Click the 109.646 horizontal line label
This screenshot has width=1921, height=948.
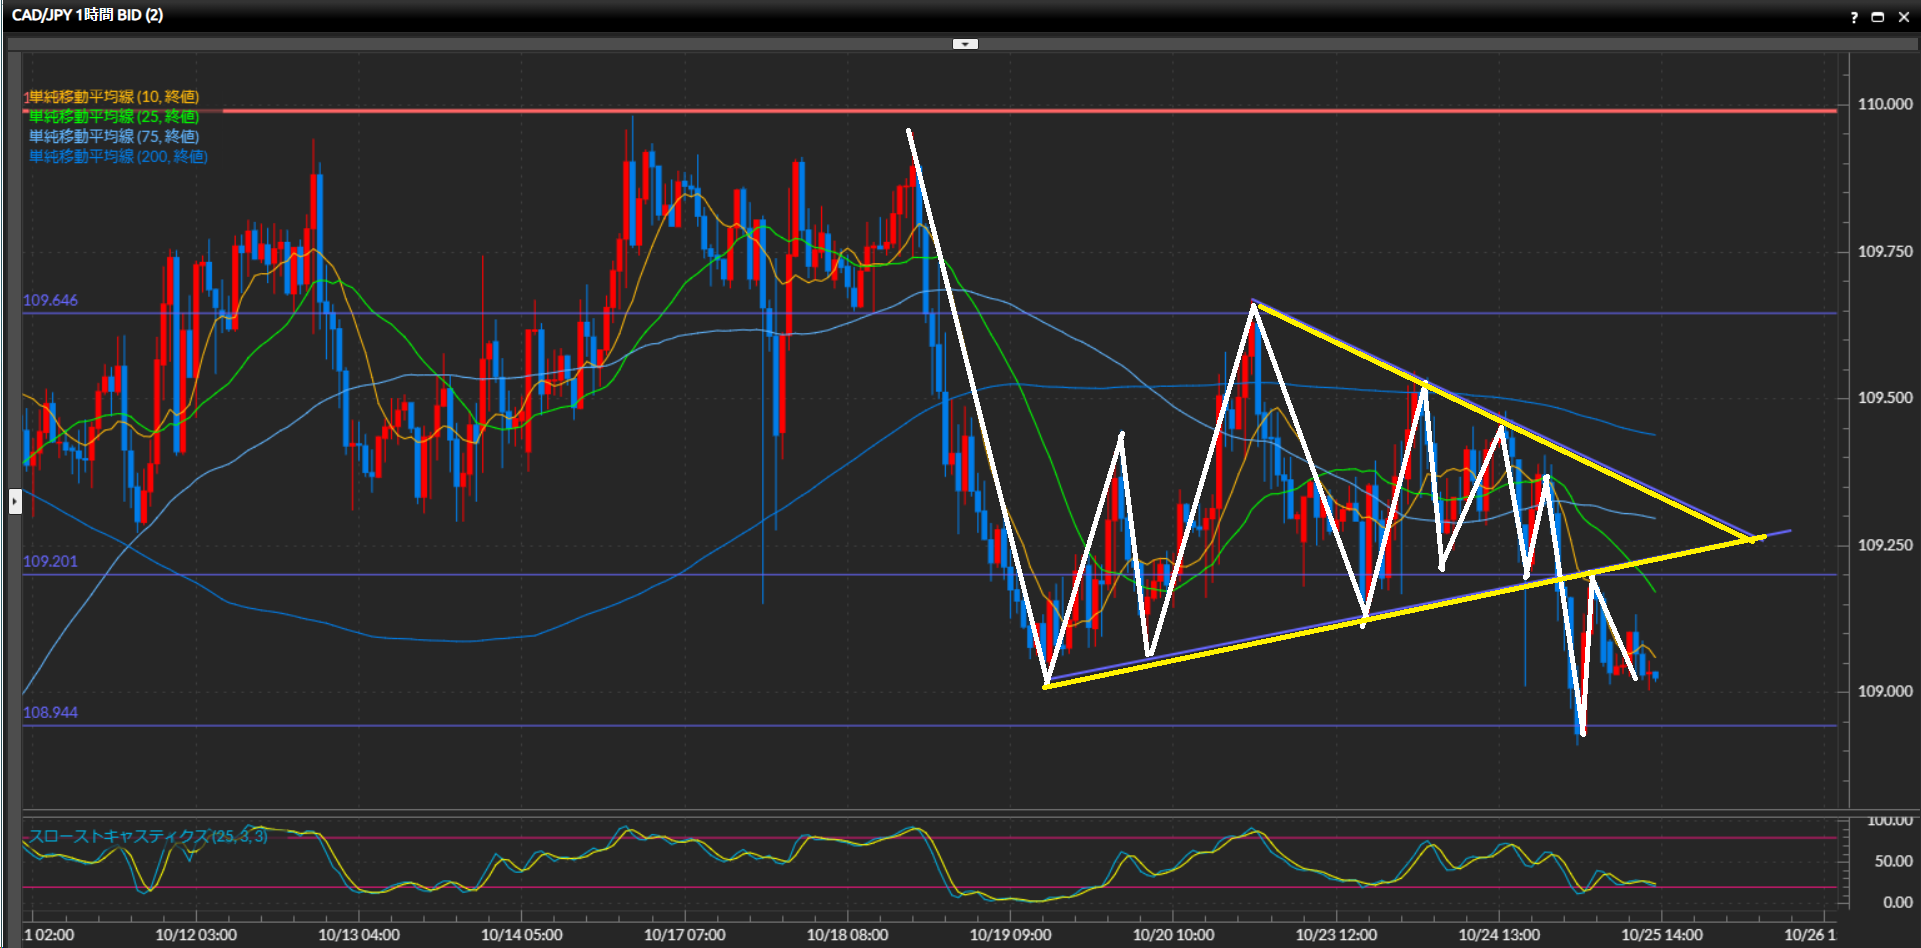[50, 300]
